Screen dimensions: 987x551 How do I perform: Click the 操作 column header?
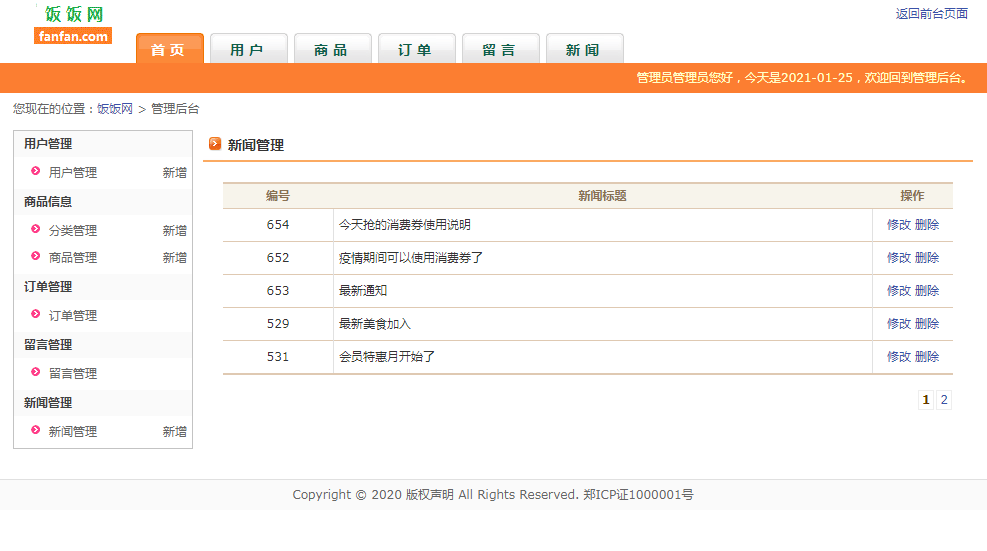point(912,196)
